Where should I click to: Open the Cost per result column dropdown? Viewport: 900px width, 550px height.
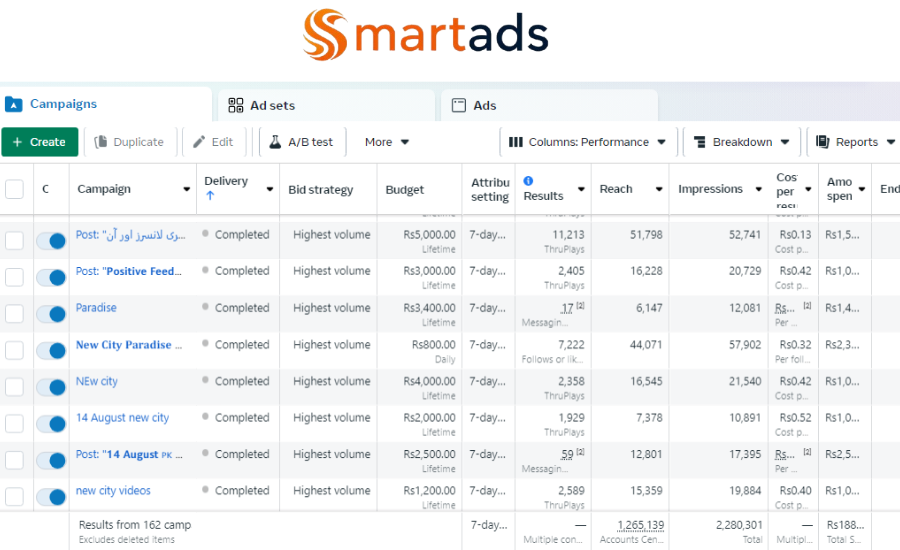808,189
